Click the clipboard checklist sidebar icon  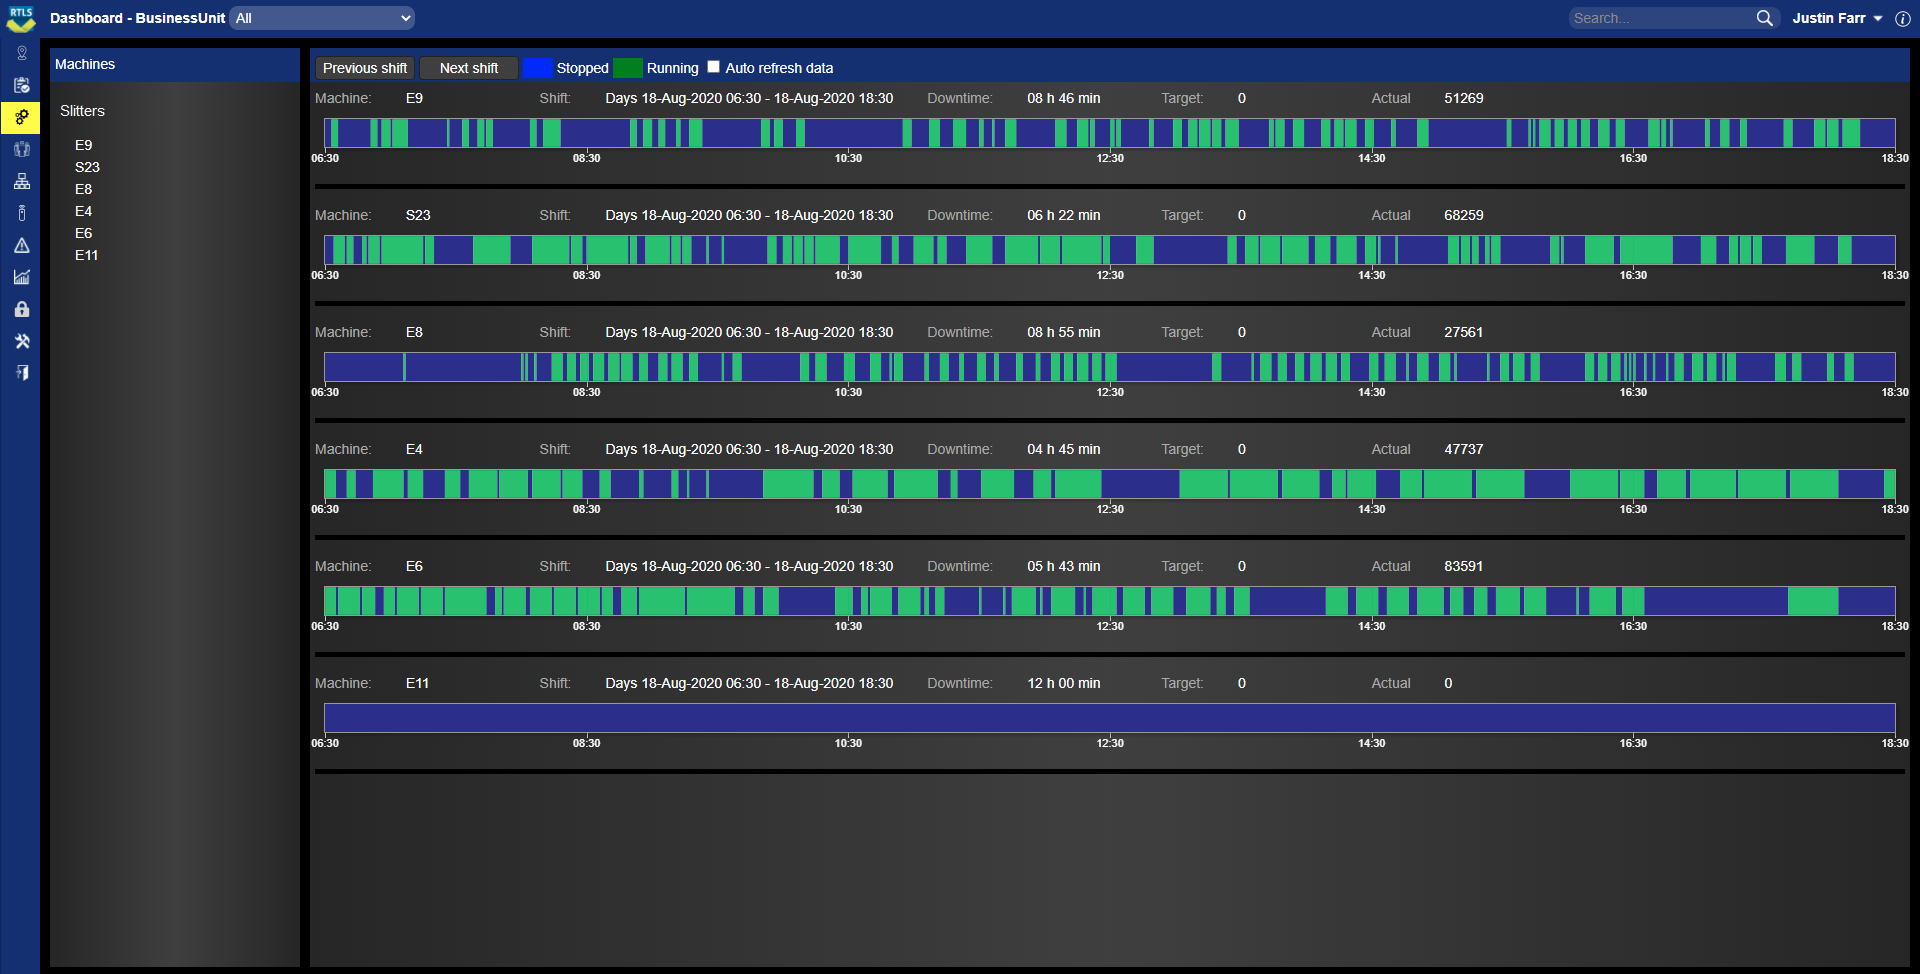(x=21, y=85)
